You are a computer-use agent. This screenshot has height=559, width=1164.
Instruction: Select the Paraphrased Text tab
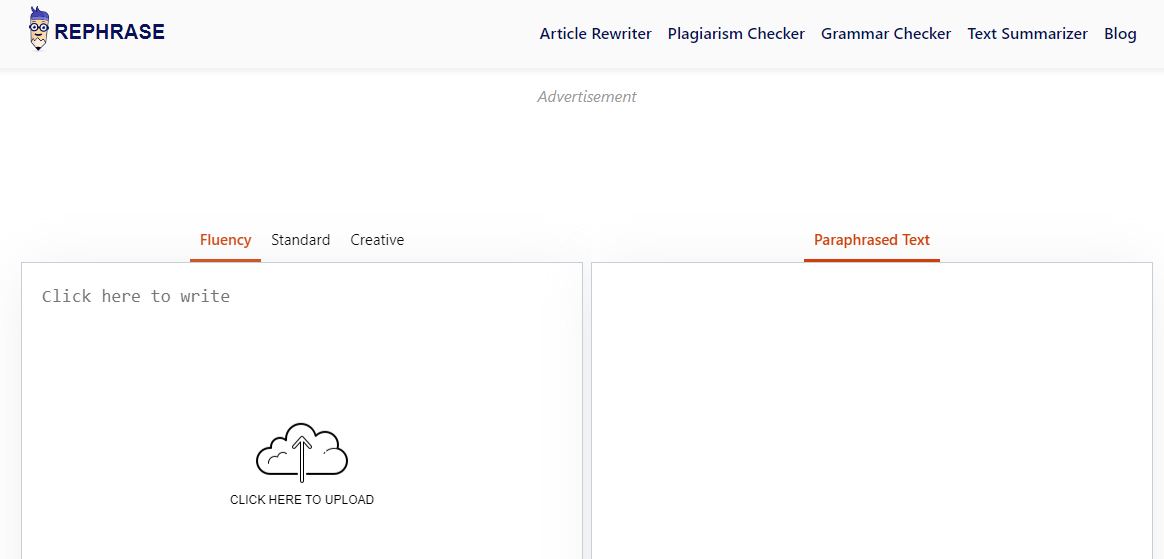coord(871,240)
